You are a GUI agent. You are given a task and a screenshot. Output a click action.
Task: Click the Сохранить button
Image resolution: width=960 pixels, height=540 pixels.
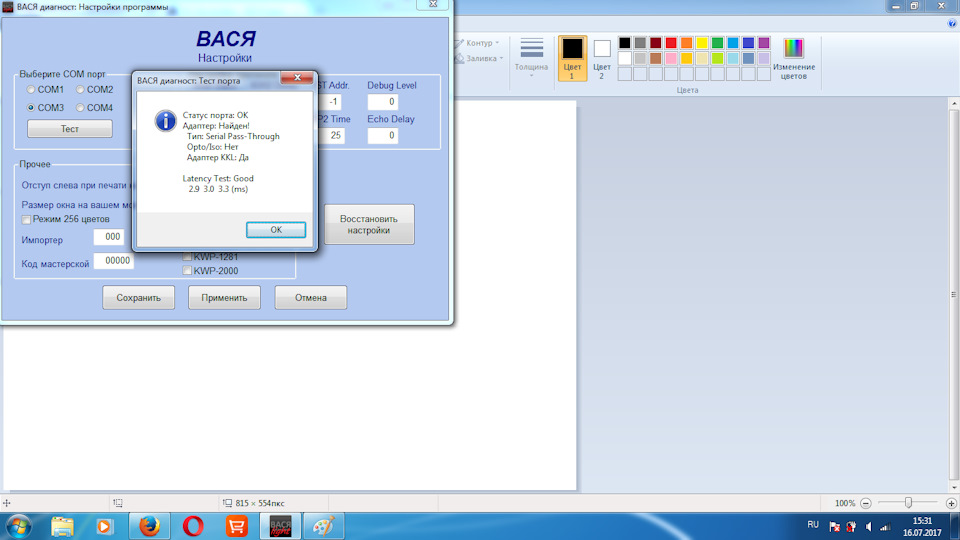coord(138,298)
